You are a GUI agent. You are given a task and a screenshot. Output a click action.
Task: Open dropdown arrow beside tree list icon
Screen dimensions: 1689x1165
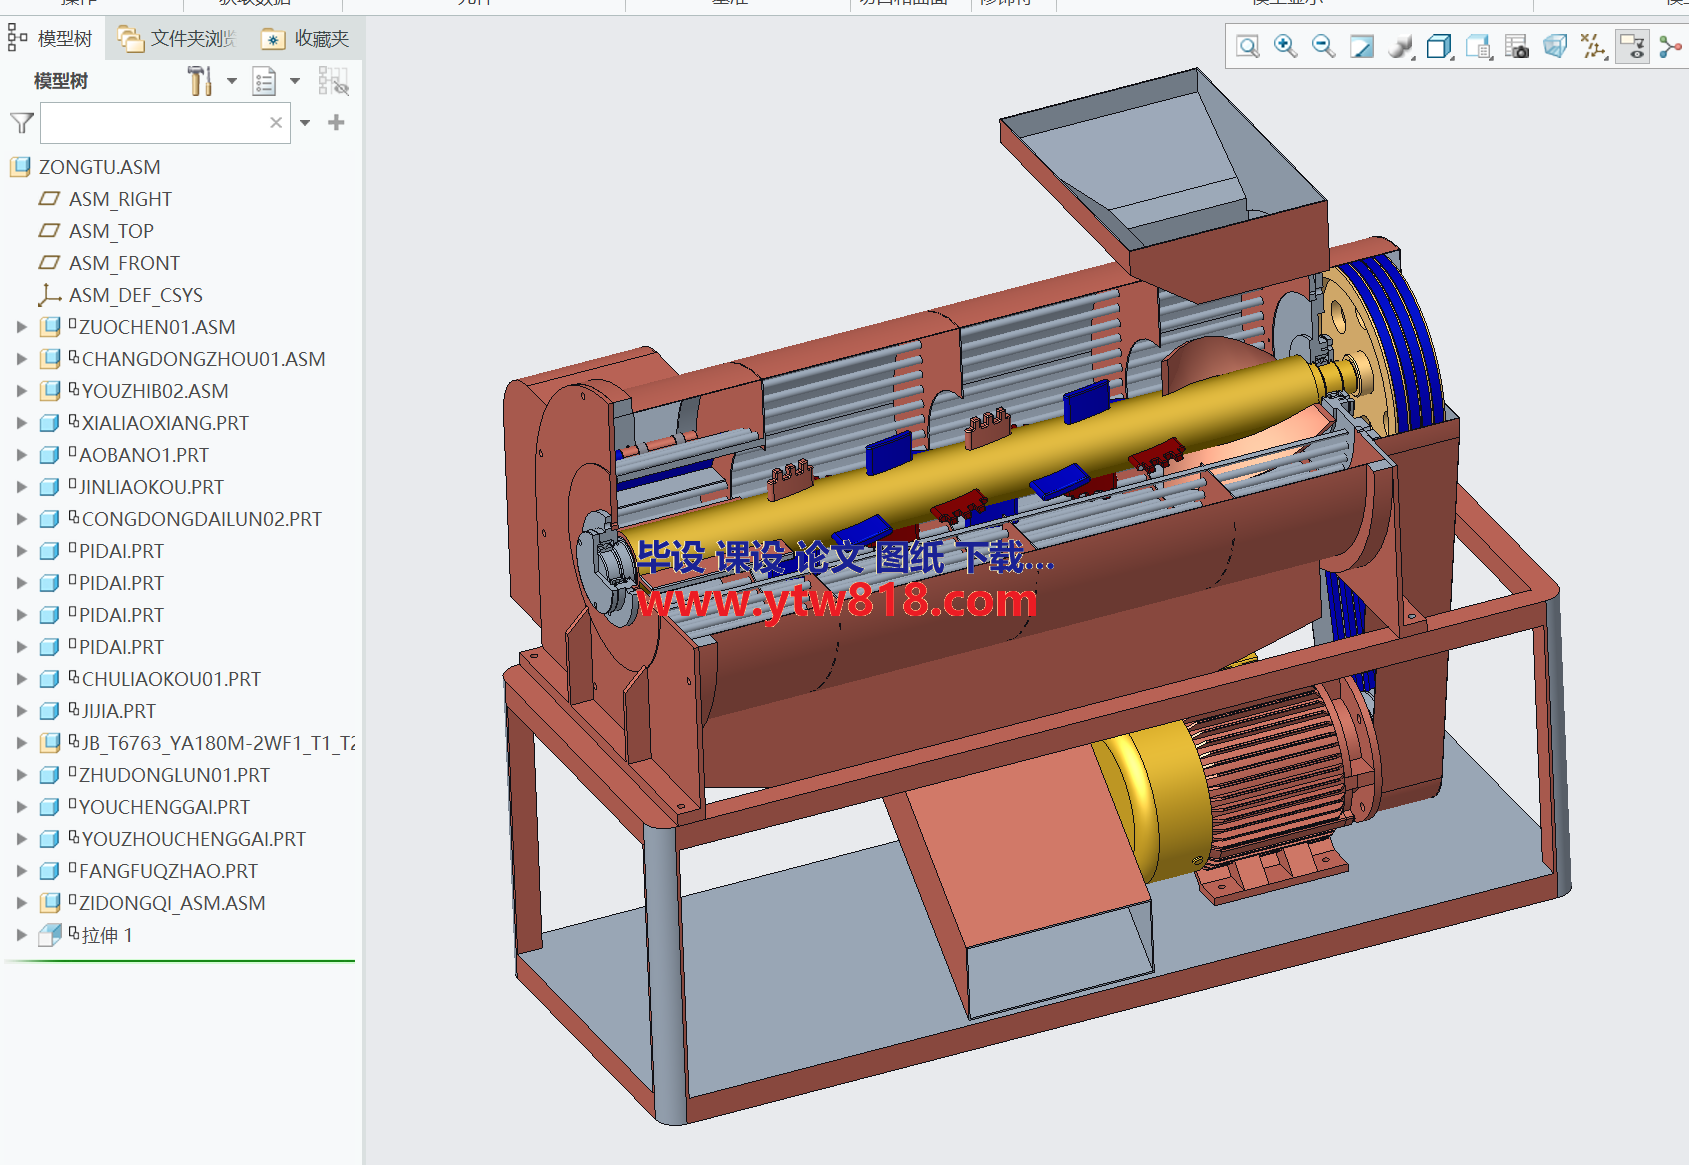click(x=295, y=81)
